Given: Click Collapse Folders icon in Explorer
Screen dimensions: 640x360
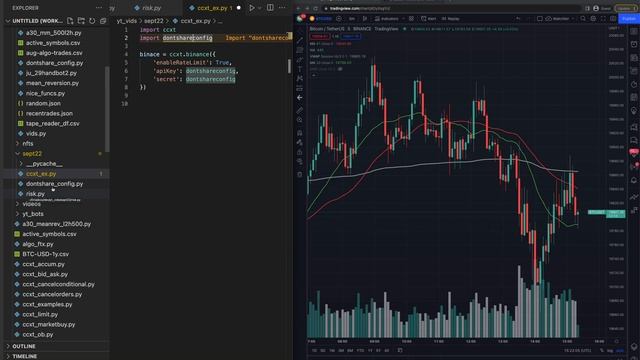Looking at the screenshot, I should [103, 21].
